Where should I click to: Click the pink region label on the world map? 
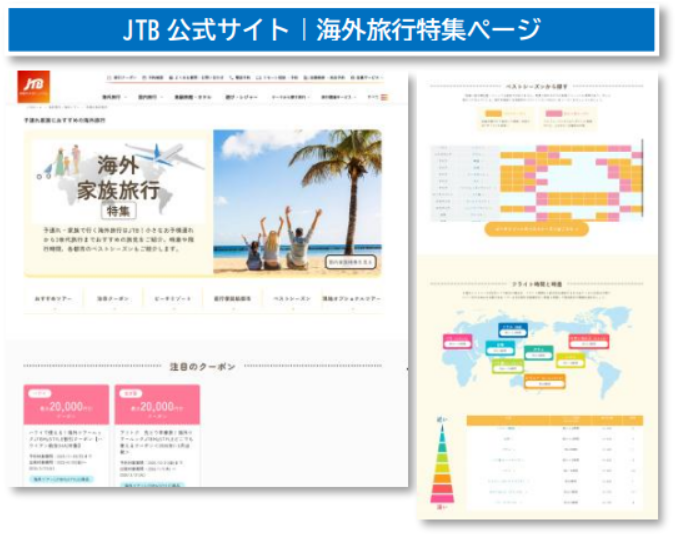458,342
